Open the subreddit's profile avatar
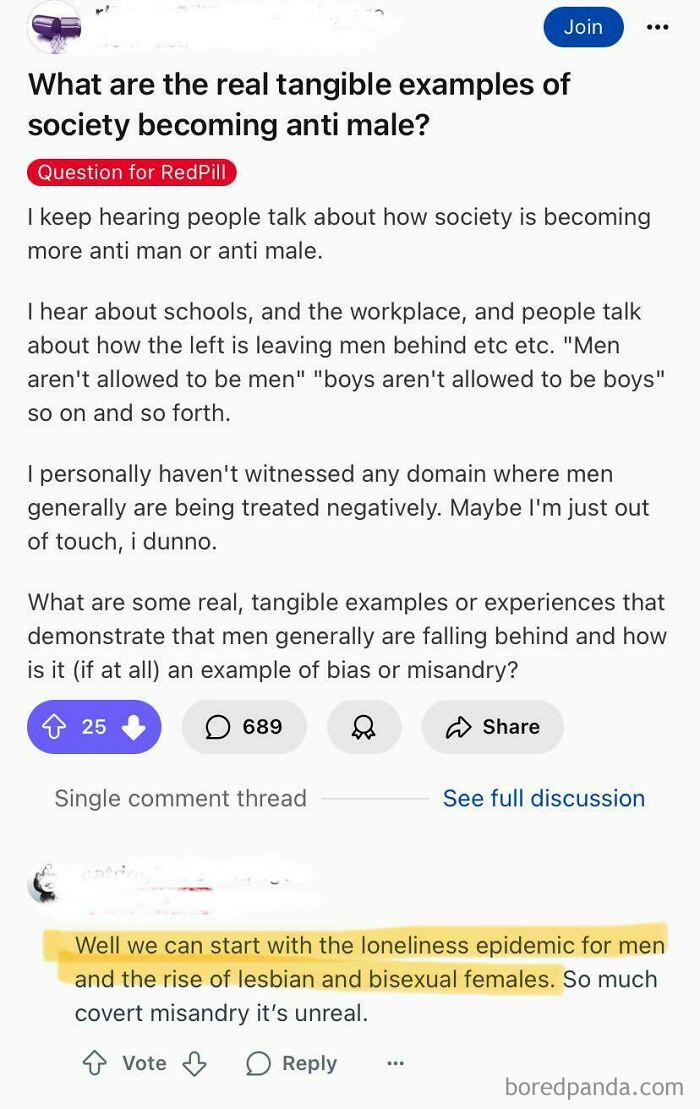Image resolution: width=700 pixels, height=1109 pixels. pyautogui.click(x=55, y=27)
